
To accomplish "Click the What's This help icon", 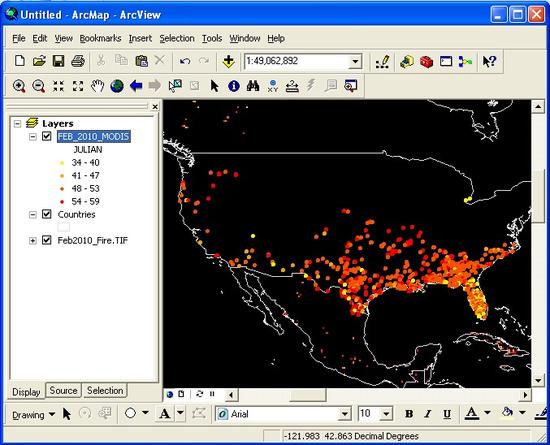I will pos(489,62).
